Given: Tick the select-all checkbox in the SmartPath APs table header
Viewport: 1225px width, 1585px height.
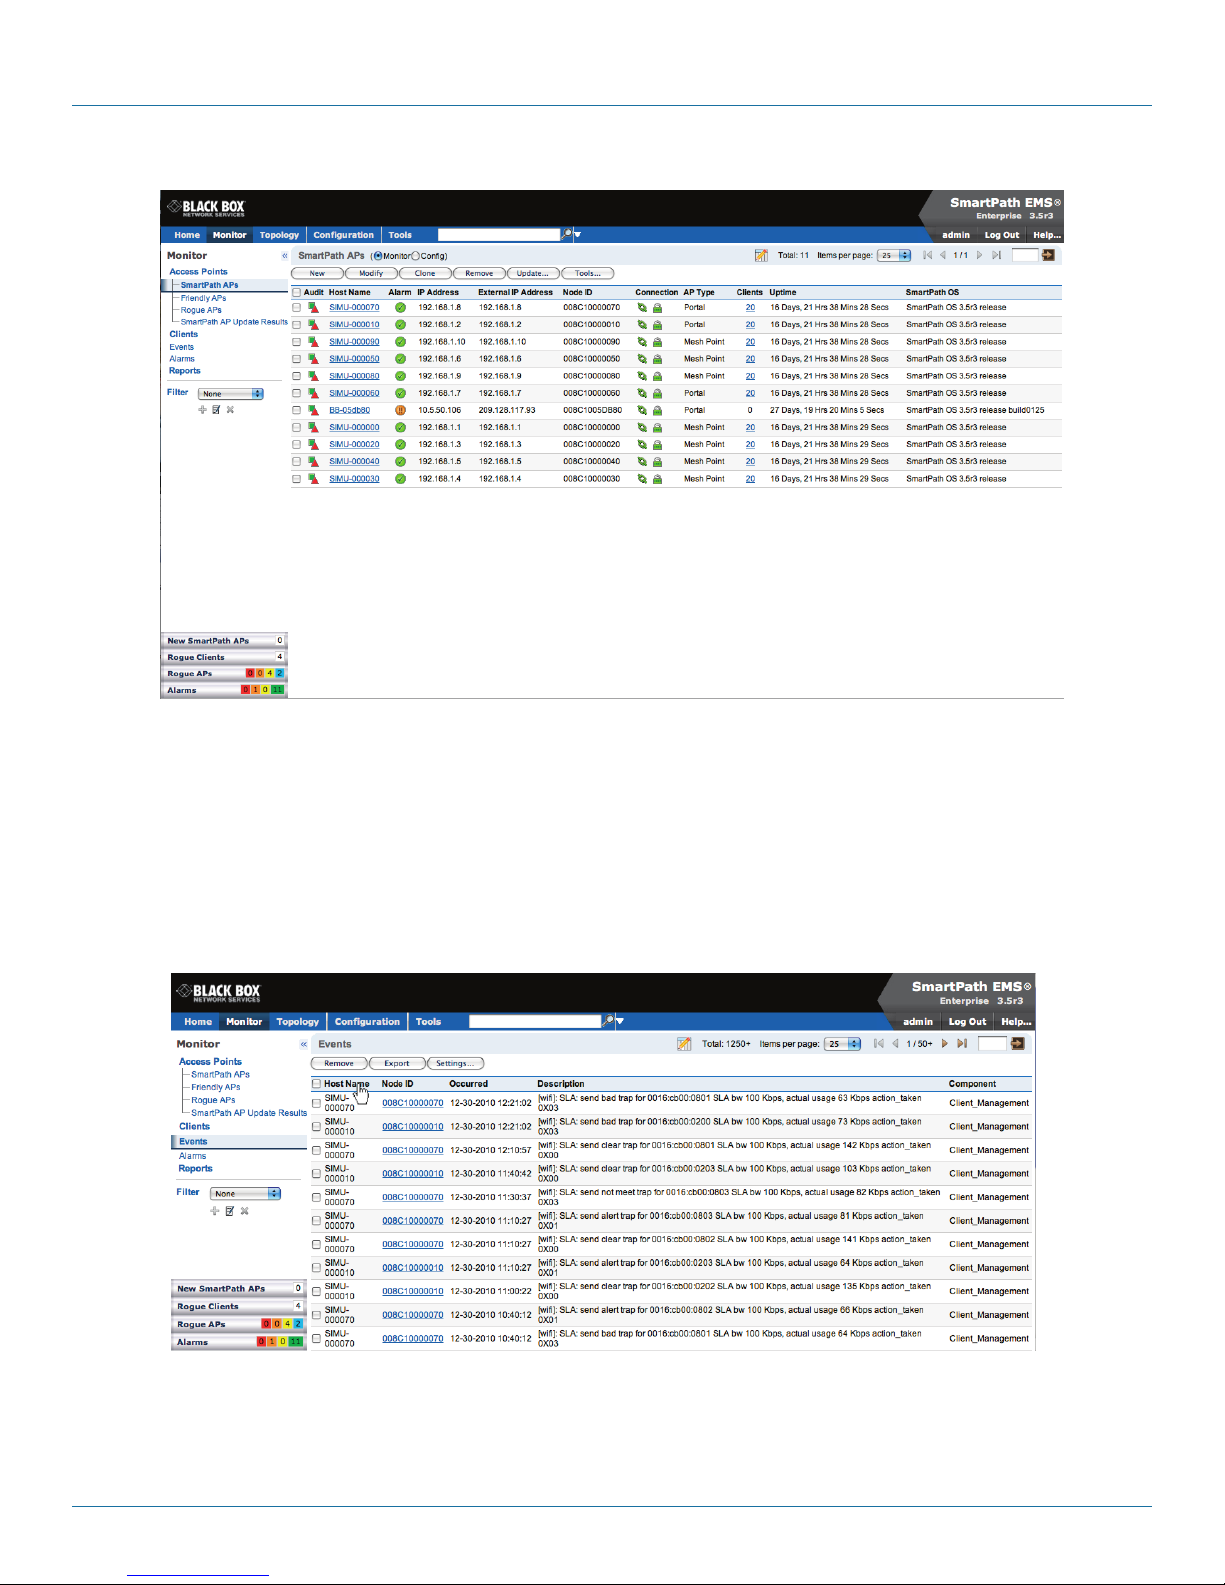Looking at the screenshot, I should [x=296, y=293].
